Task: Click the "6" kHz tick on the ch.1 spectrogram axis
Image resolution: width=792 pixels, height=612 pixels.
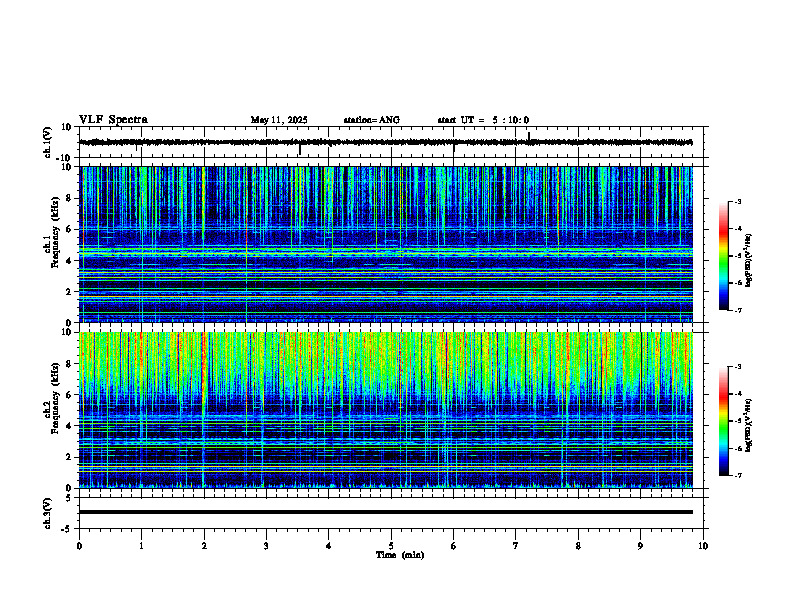Action: pyautogui.click(x=70, y=229)
